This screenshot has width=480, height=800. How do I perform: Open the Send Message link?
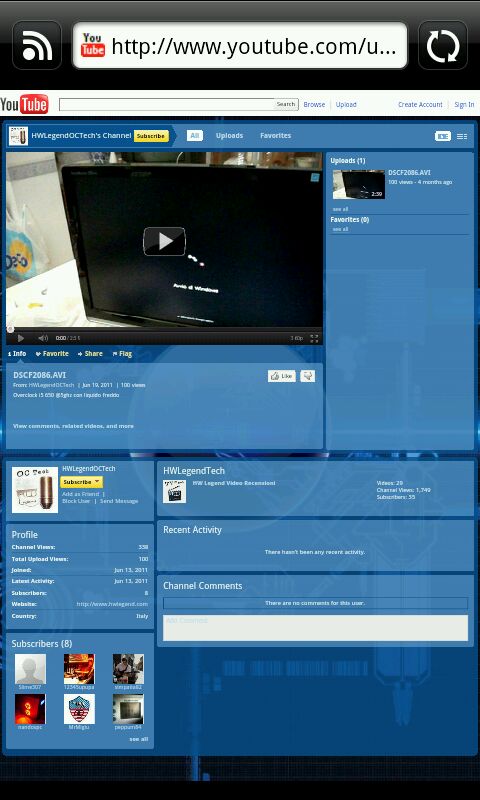119,501
